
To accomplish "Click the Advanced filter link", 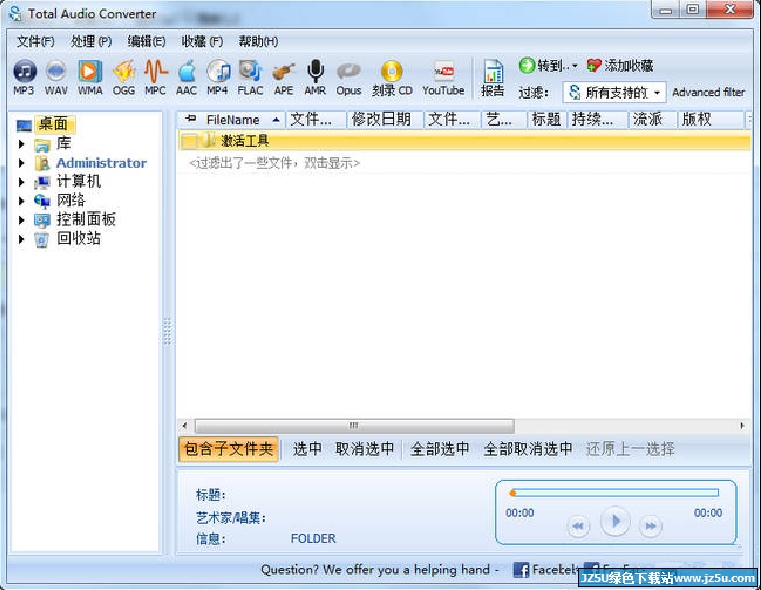I will pyautogui.click(x=708, y=92).
